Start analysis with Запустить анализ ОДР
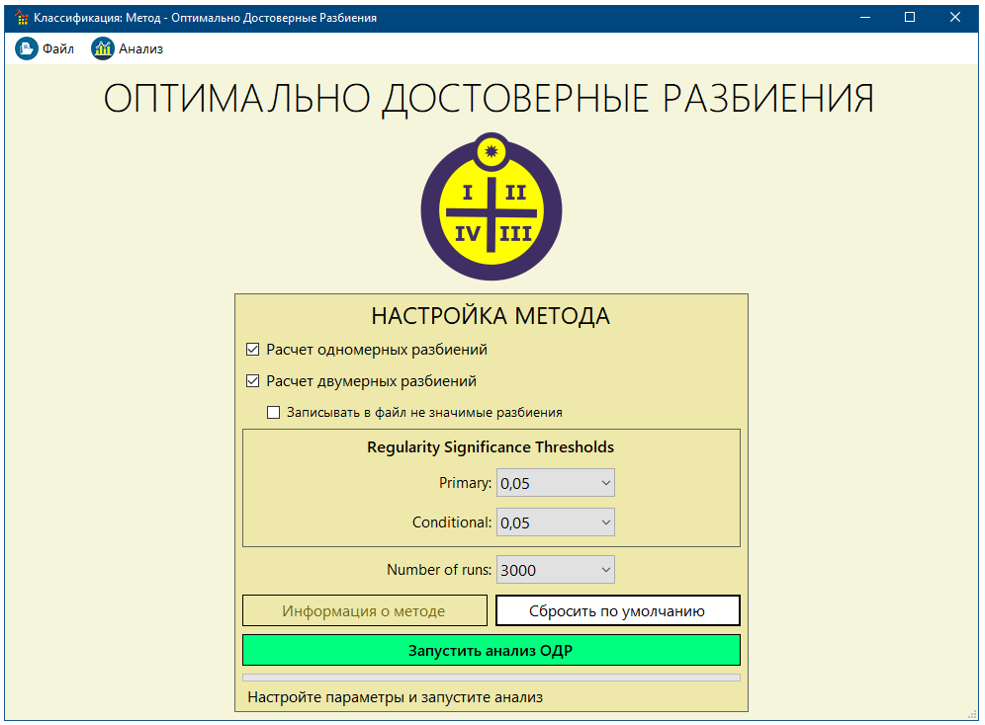985x725 pixels. (491, 650)
